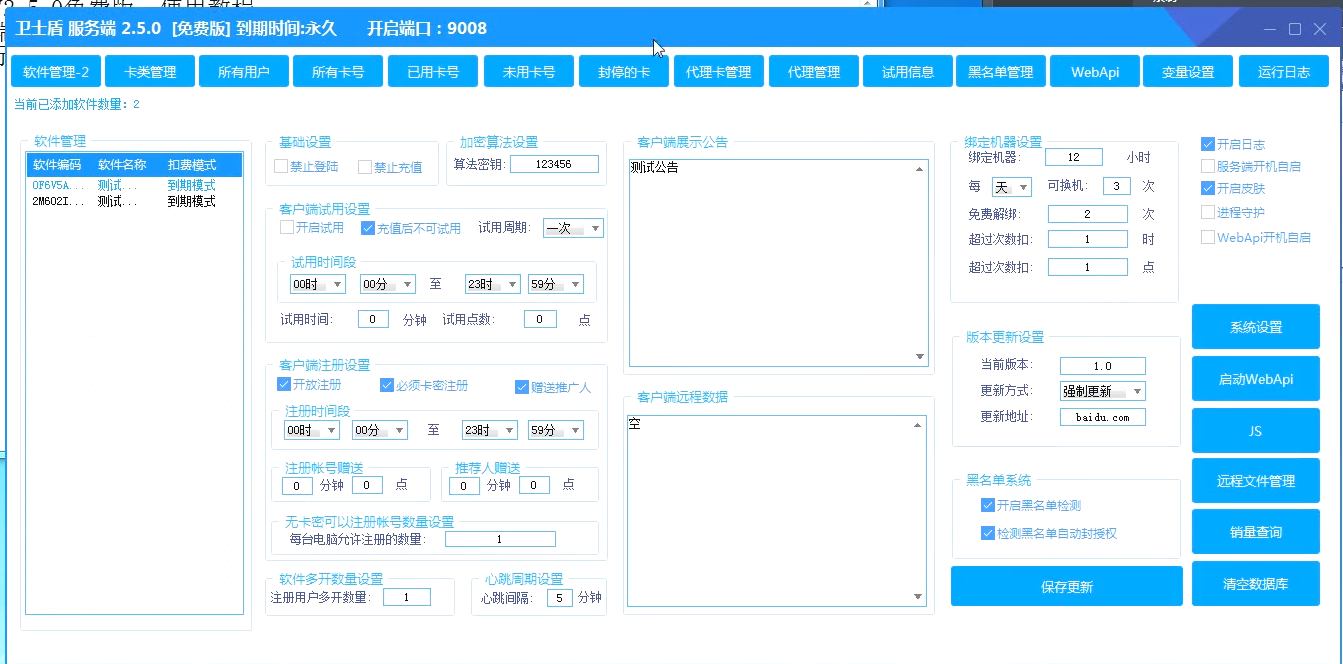Switch to the 黑名单管理 tab

1000,72
